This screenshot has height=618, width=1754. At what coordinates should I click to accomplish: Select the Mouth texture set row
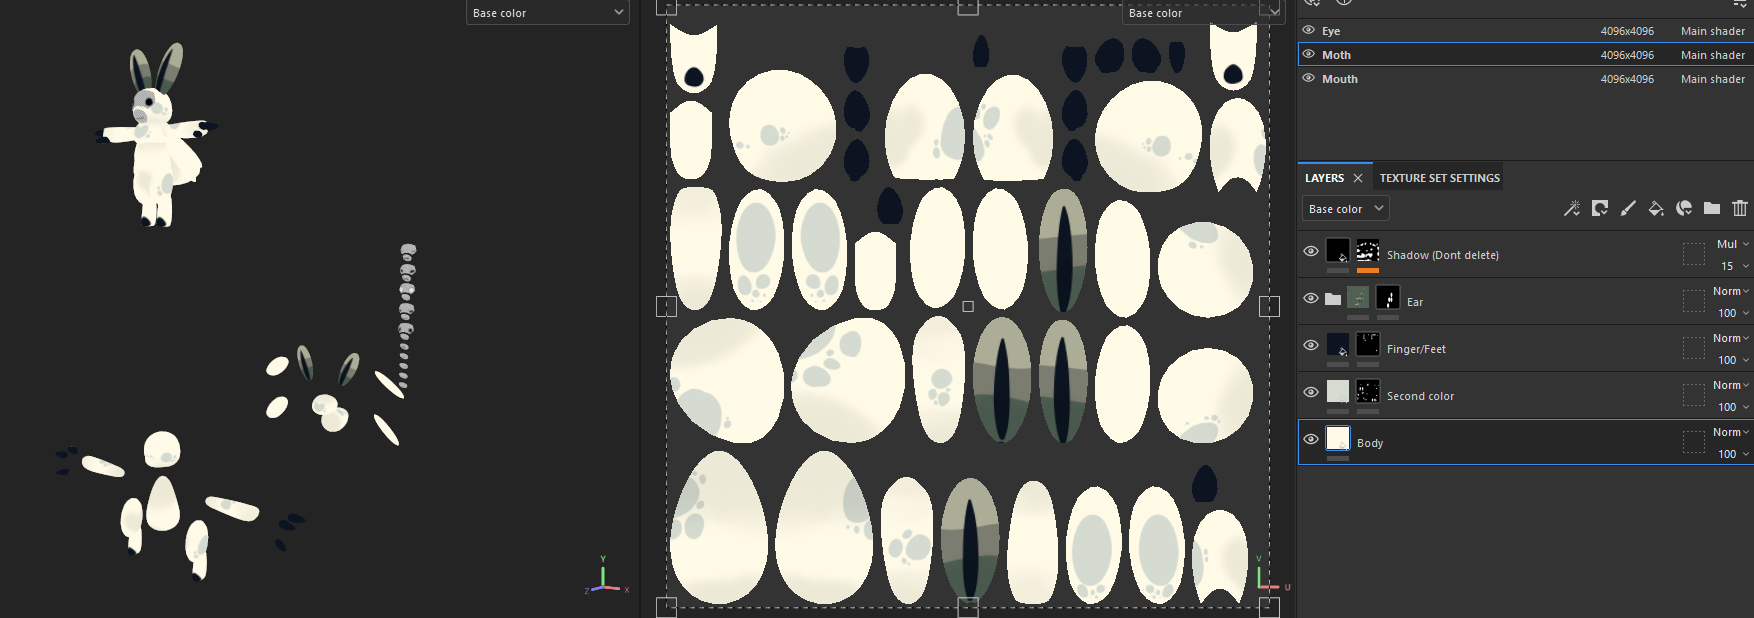tap(1525, 78)
